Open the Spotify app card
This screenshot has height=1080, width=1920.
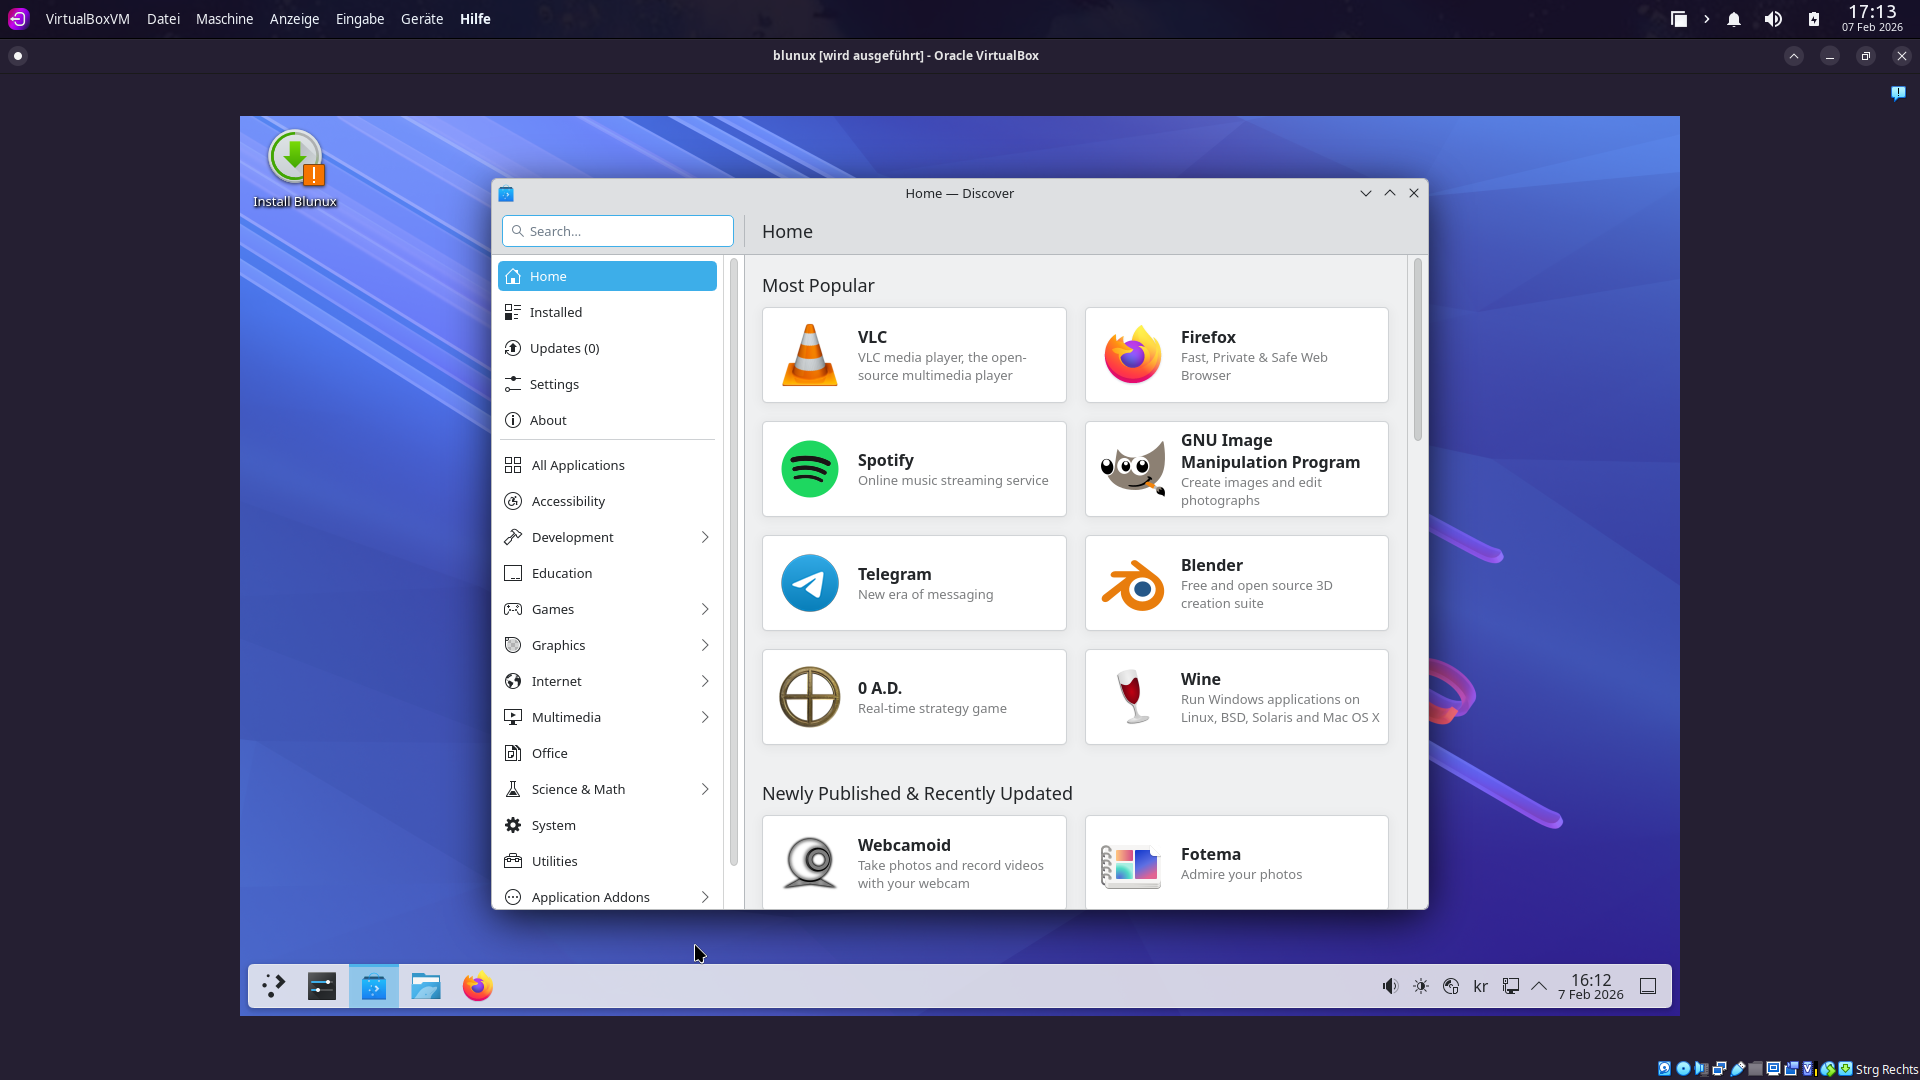[x=914, y=469]
